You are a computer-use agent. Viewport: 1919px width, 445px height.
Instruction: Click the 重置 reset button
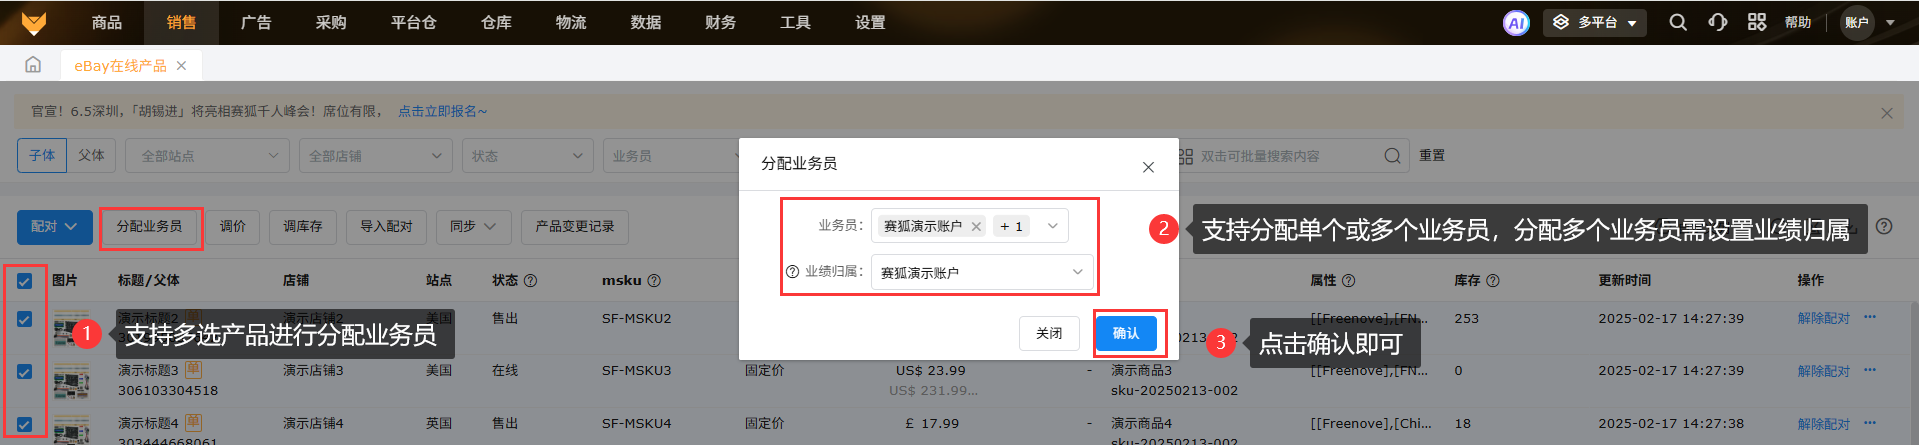tap(1432, 156)
